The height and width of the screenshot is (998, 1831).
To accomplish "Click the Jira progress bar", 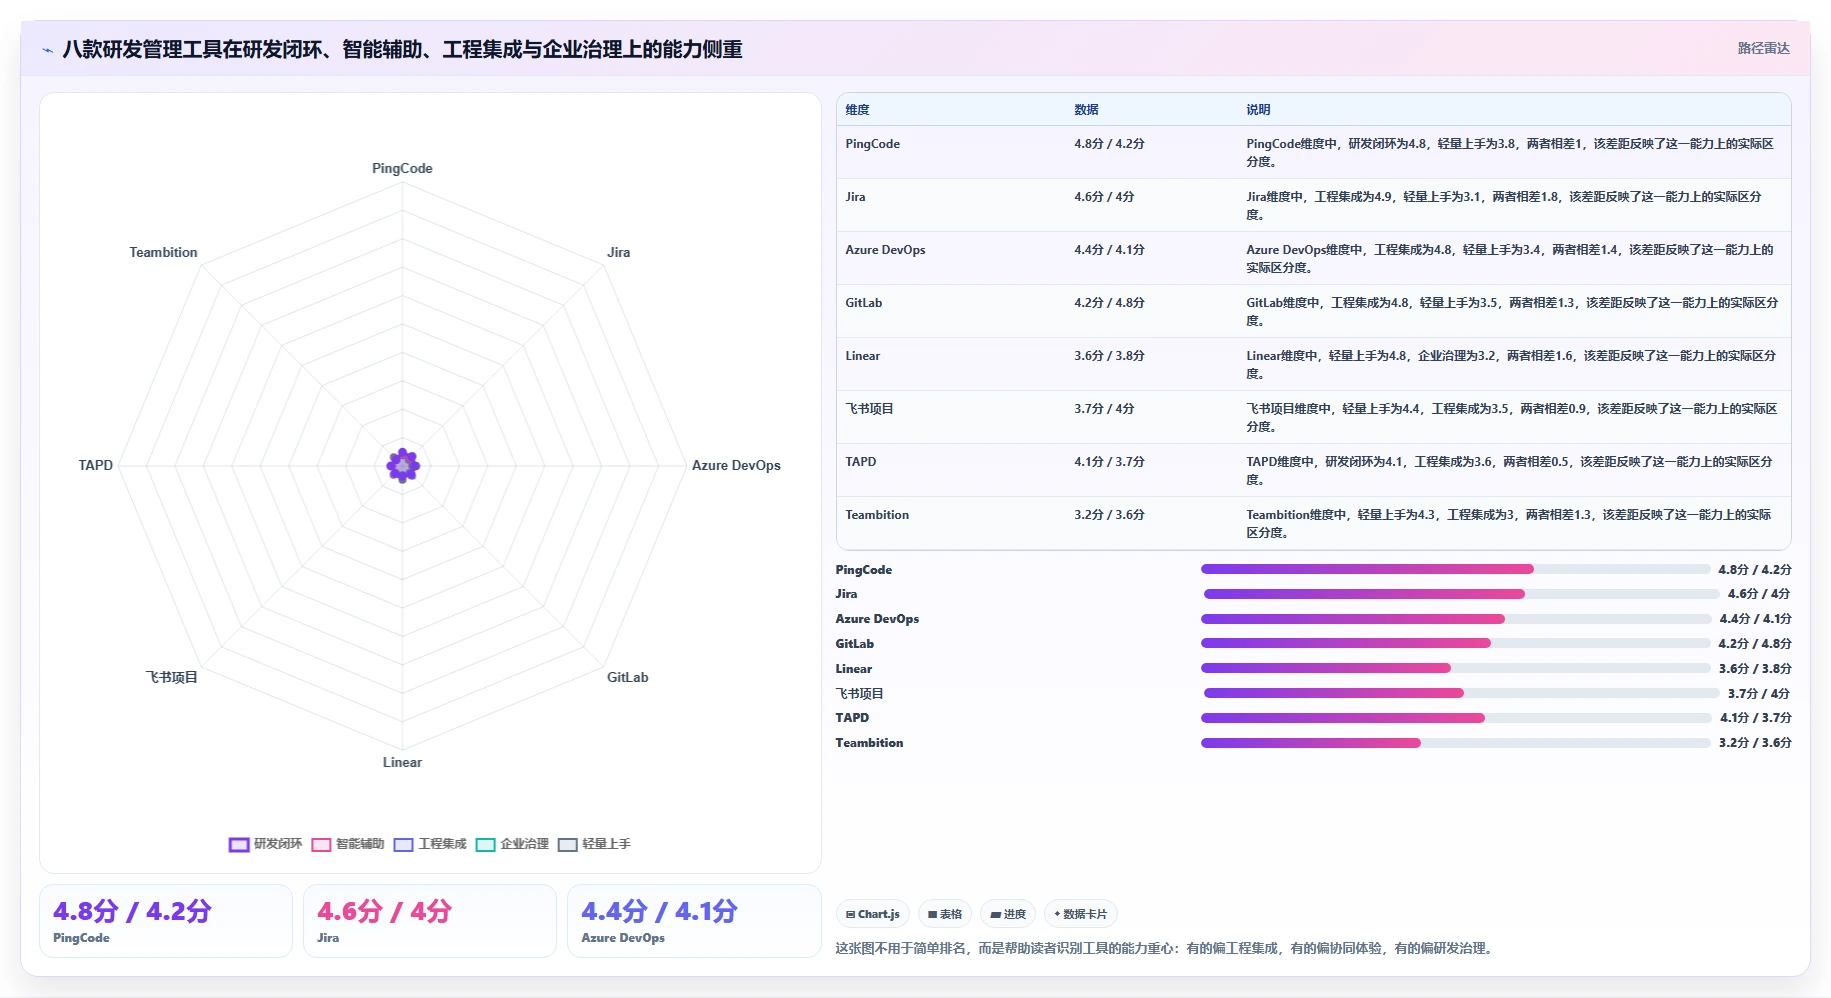I will [1461, 594].
